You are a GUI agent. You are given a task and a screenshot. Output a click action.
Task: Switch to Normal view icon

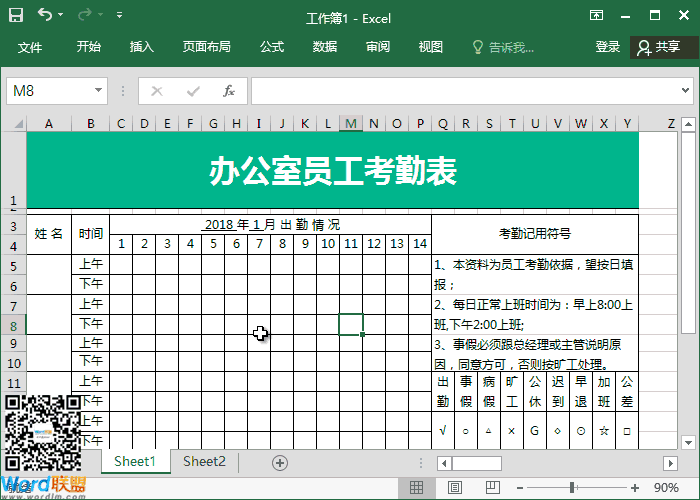(416, 488)
